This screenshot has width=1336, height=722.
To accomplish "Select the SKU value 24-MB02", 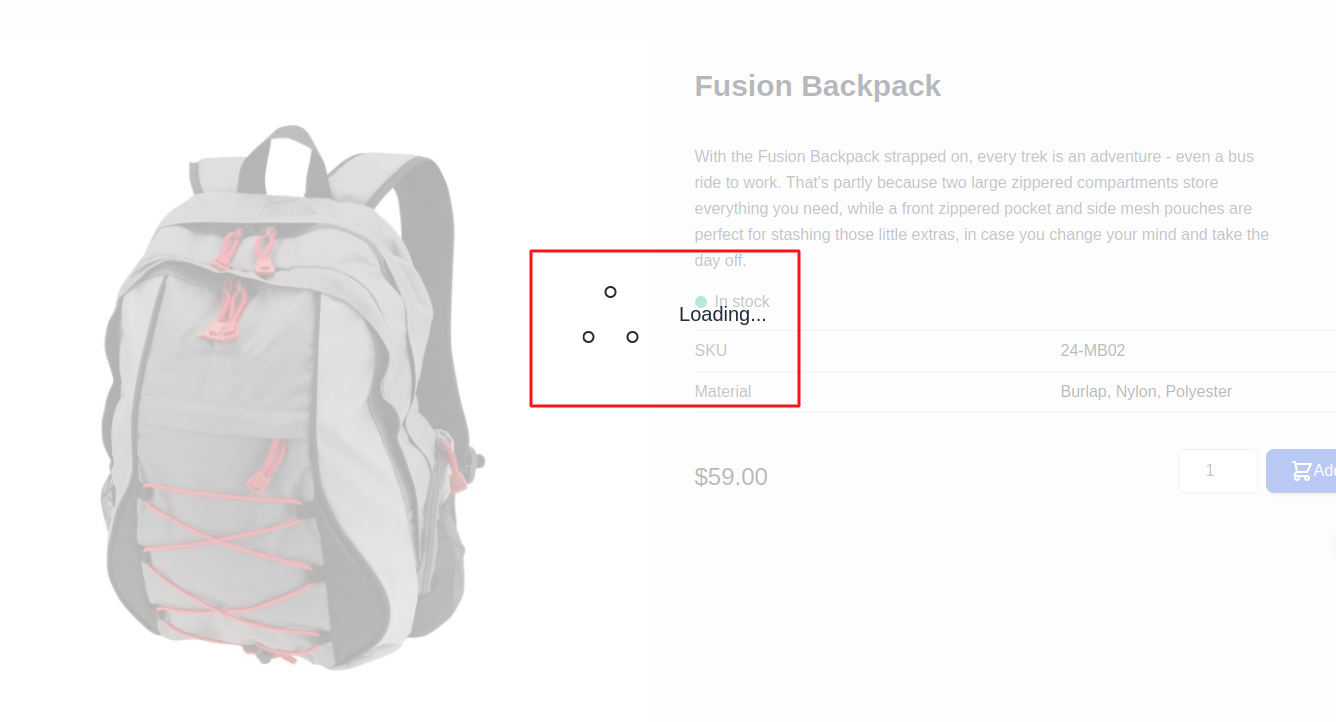I will pos(1092,351).
